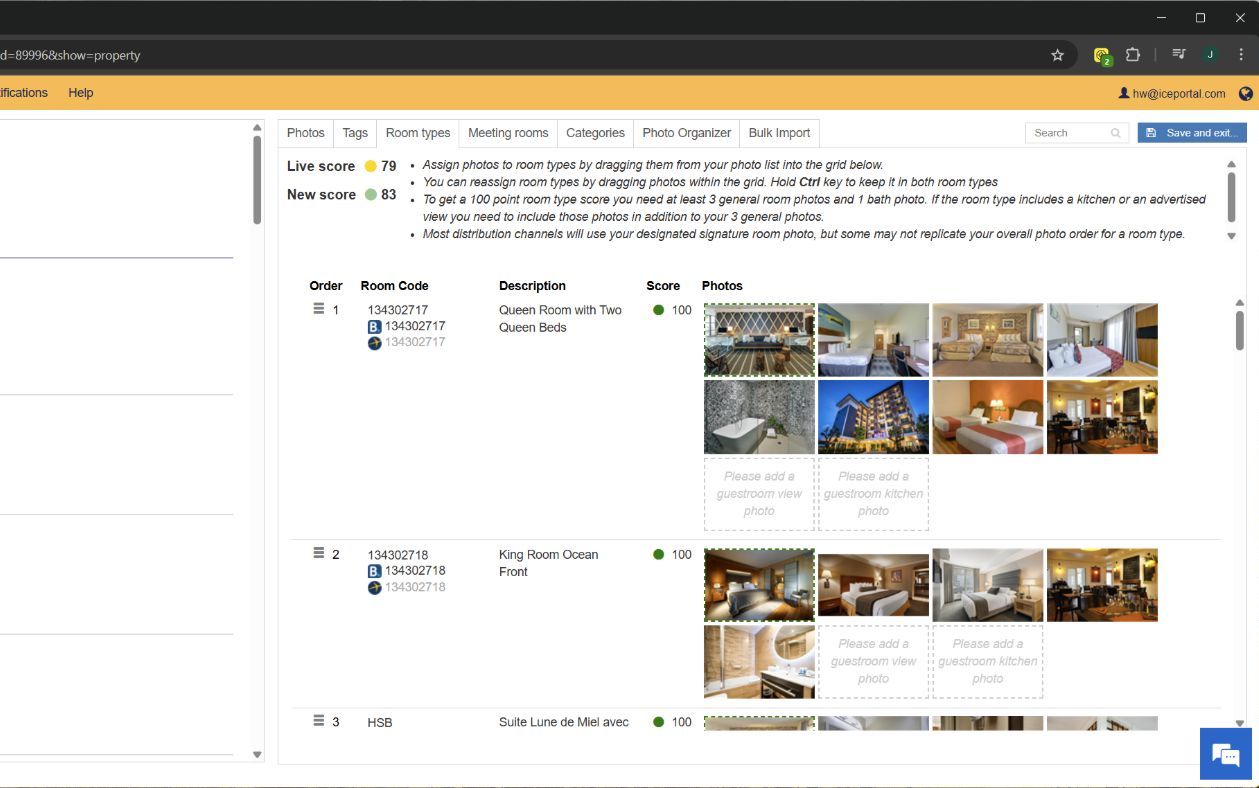Image resolution: width=1259 pixels, height=788 pixels.
Task: Click the left panel scroll up arrow
Action: [257, 128]
